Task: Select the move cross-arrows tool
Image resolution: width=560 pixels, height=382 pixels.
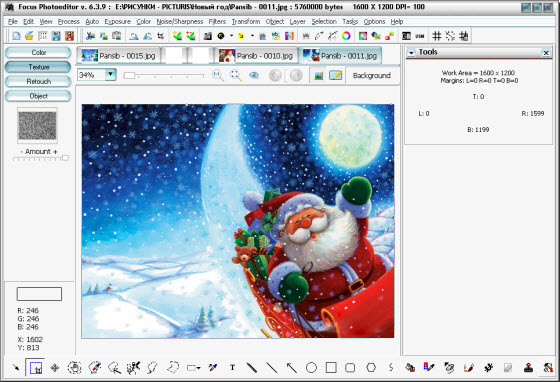Action: tap(55, 368)
